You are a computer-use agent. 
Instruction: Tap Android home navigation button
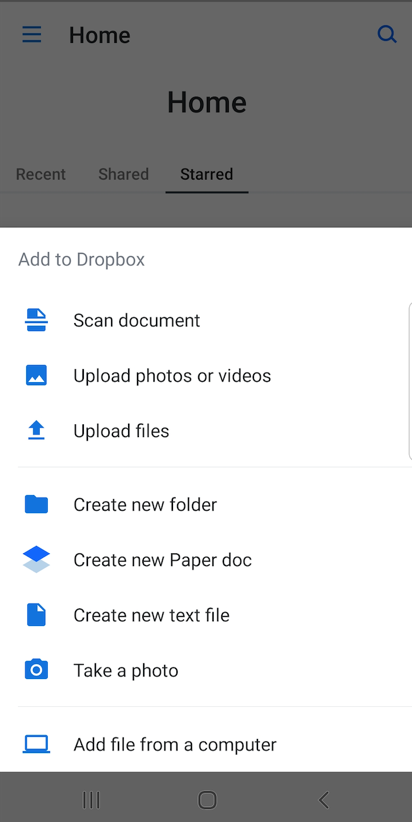[x=207, y=800]
